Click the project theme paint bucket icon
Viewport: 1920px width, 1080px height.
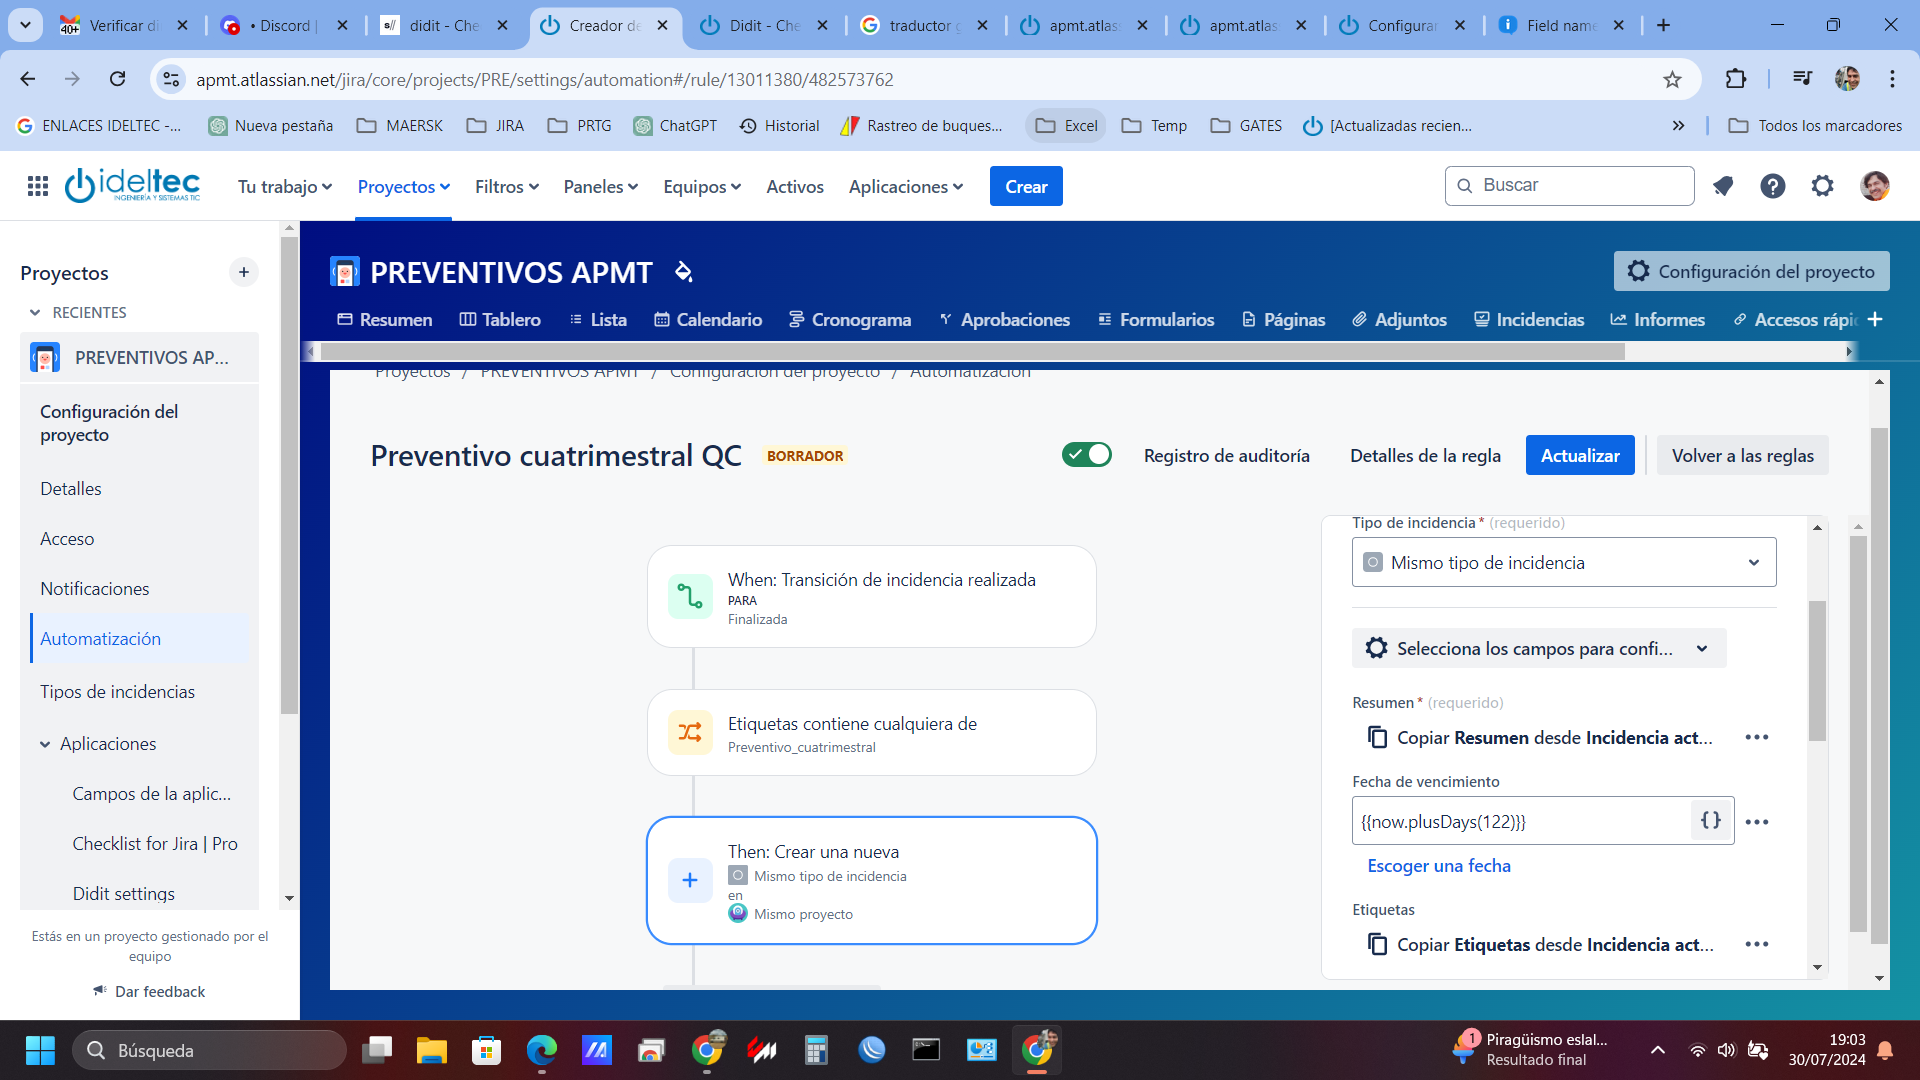coord(684,271)
